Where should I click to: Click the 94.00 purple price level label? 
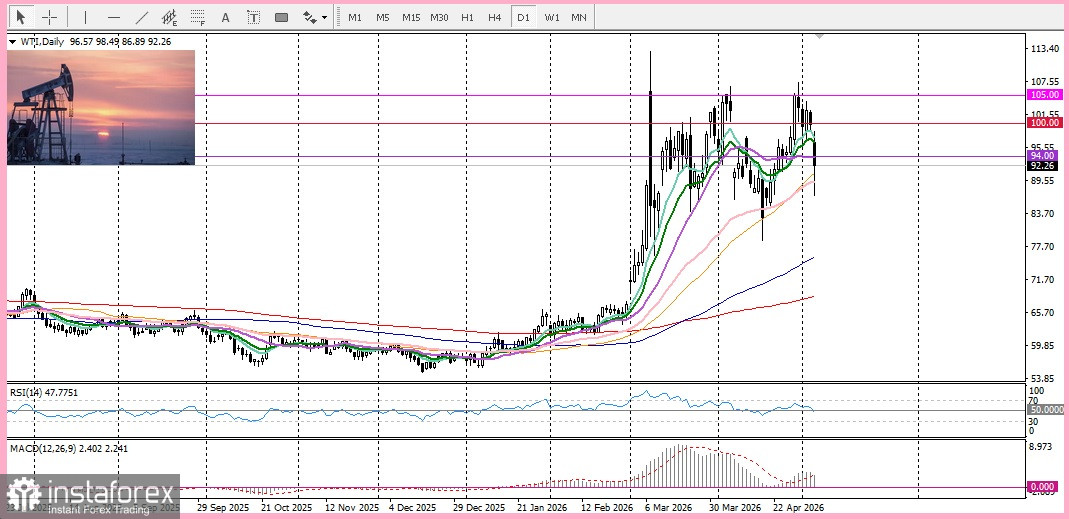pos(1044,155)
